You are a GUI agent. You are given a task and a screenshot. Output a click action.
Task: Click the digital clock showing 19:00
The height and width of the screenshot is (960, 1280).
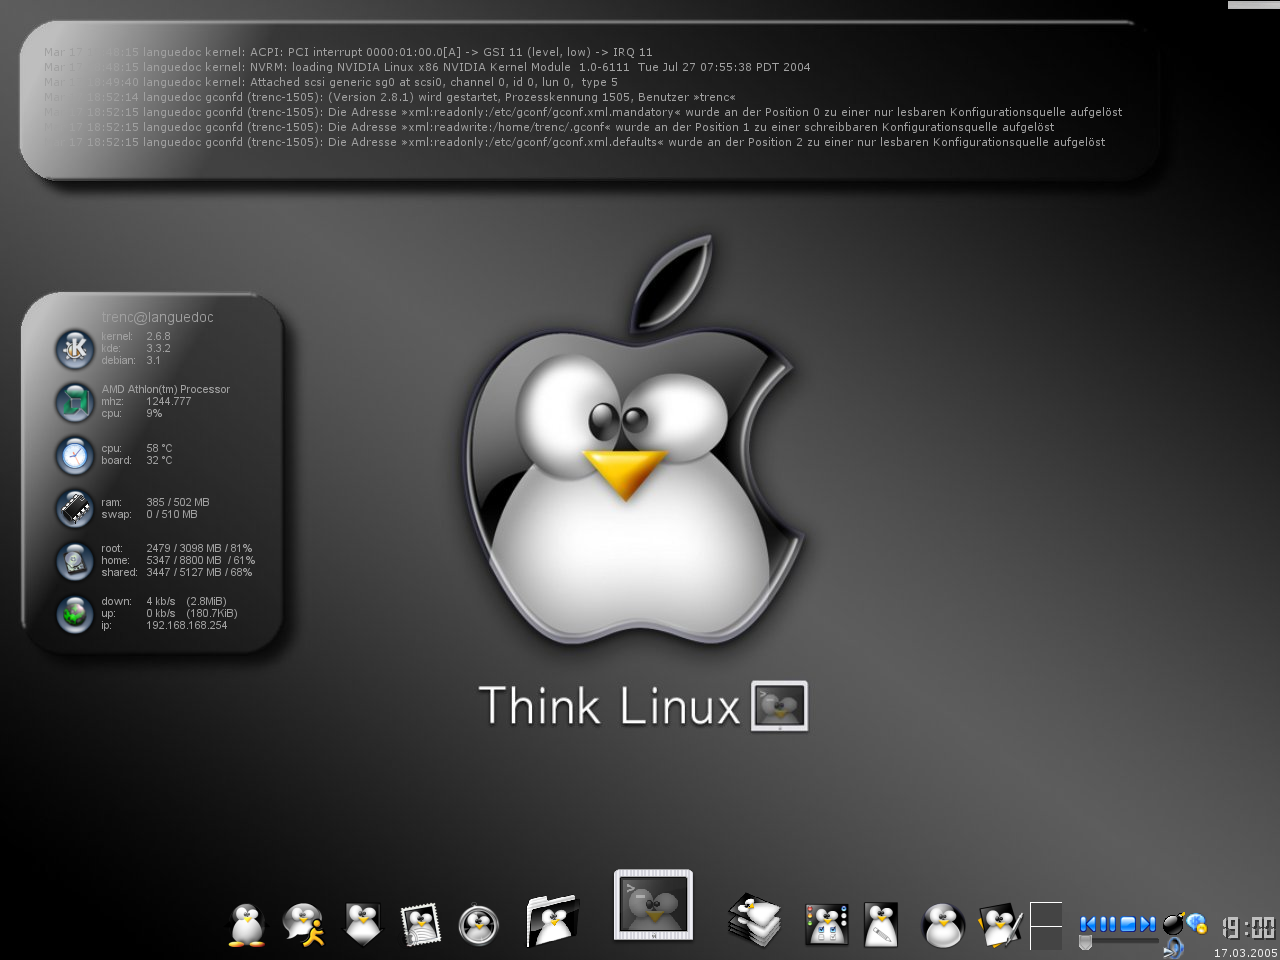[1249, 927]
